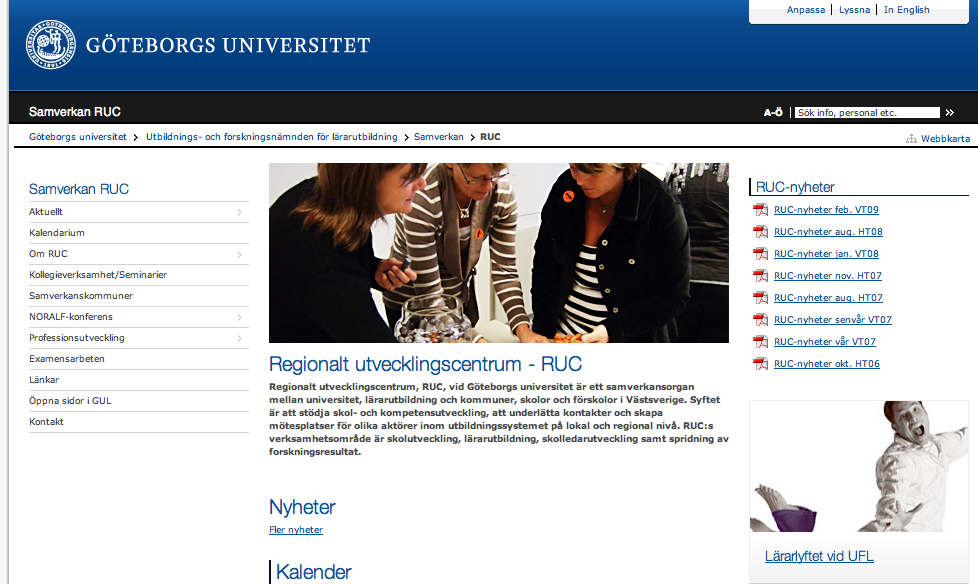Open the A-Ö index link
The height and width of the screenshot is (584, 978).
(773, 112)
